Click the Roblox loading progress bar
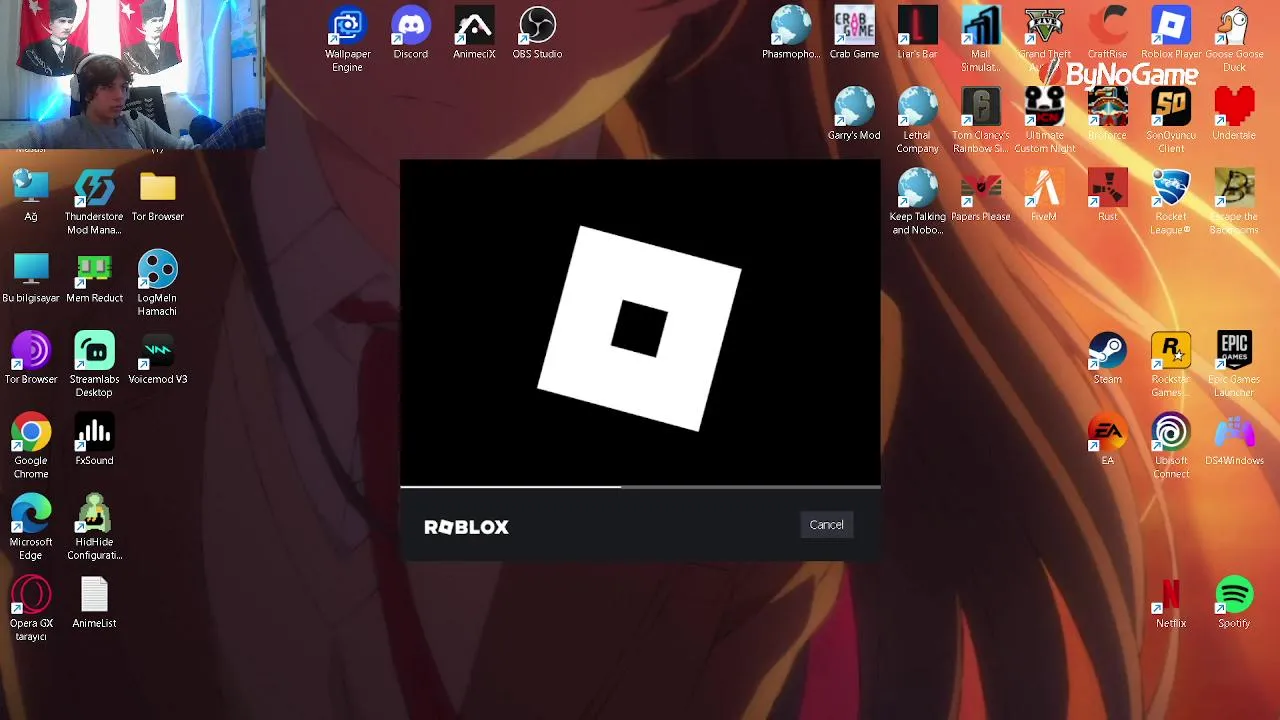The image size is (1280, 720). click(640, 487)
